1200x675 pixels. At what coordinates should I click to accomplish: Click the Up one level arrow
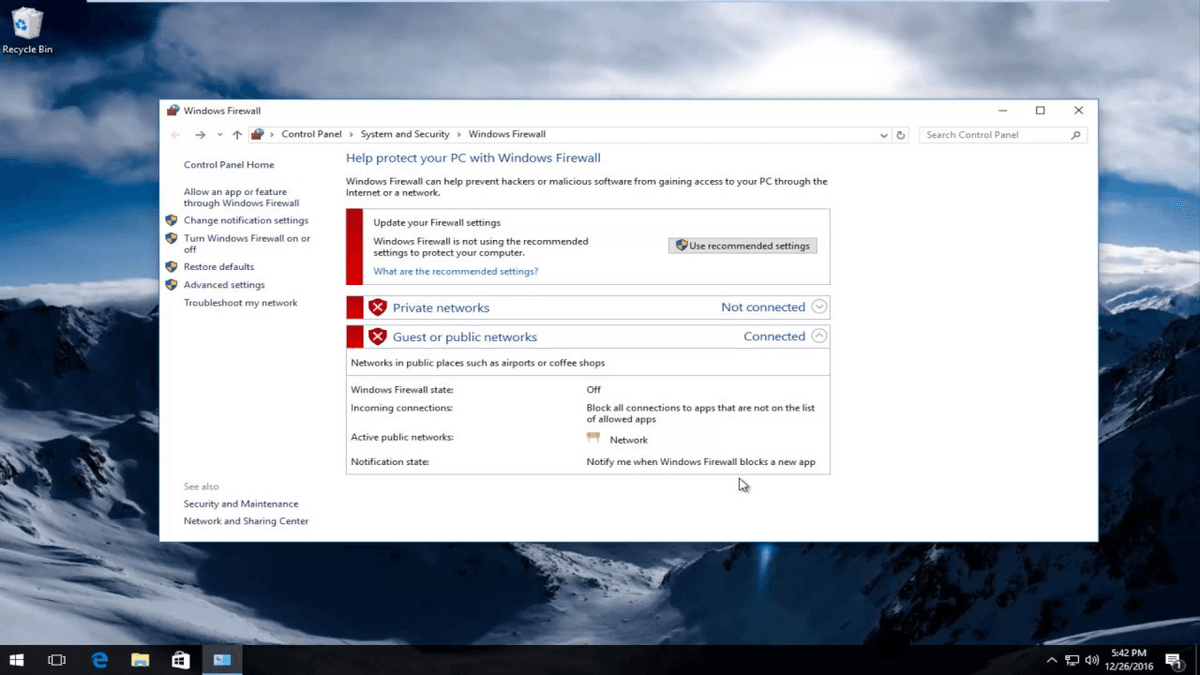point(237,135)
